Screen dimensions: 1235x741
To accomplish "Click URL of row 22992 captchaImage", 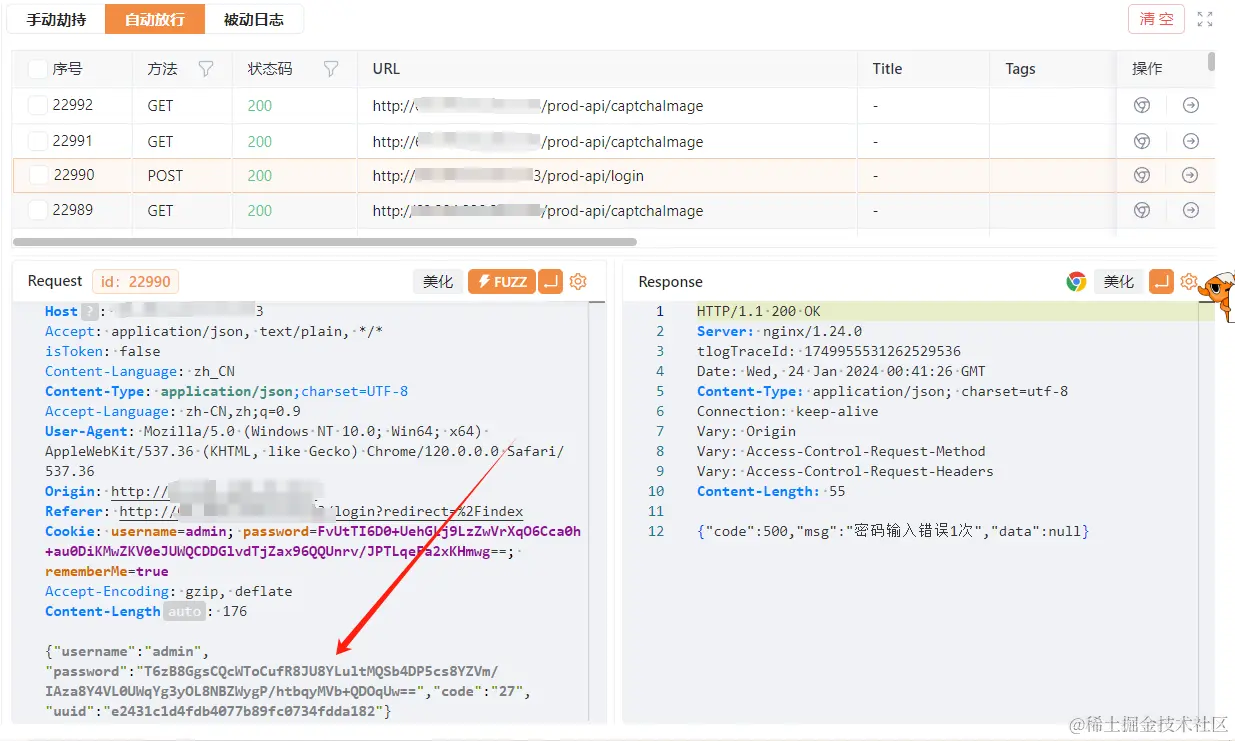I will tap(538, 105).
